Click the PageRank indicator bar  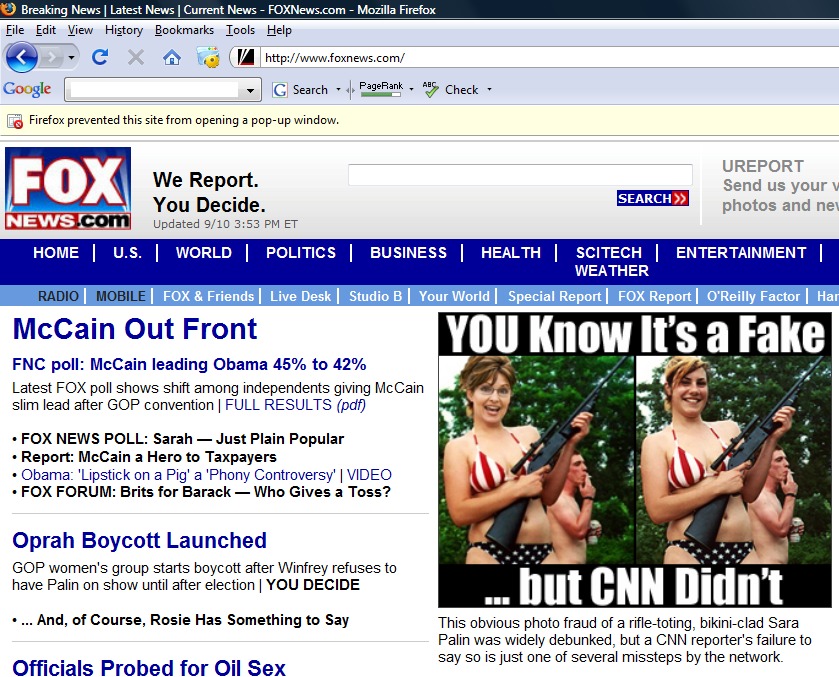380,93
